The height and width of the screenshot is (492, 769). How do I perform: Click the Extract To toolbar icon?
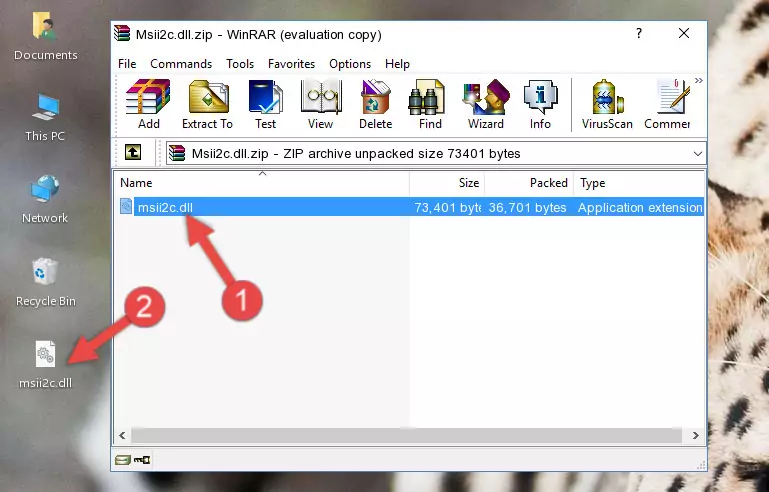[x=207, y=104]
